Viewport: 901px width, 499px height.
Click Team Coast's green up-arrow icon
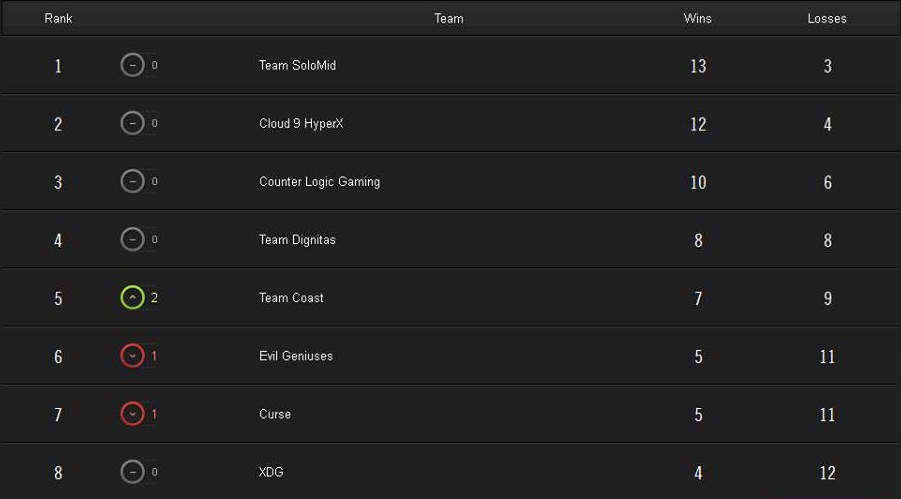coord(132,298)
